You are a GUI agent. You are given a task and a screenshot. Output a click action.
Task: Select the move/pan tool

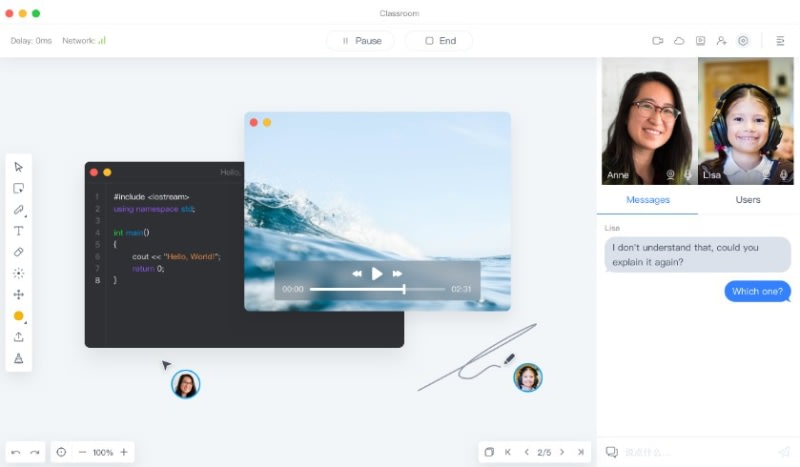(x=18, y=294)
